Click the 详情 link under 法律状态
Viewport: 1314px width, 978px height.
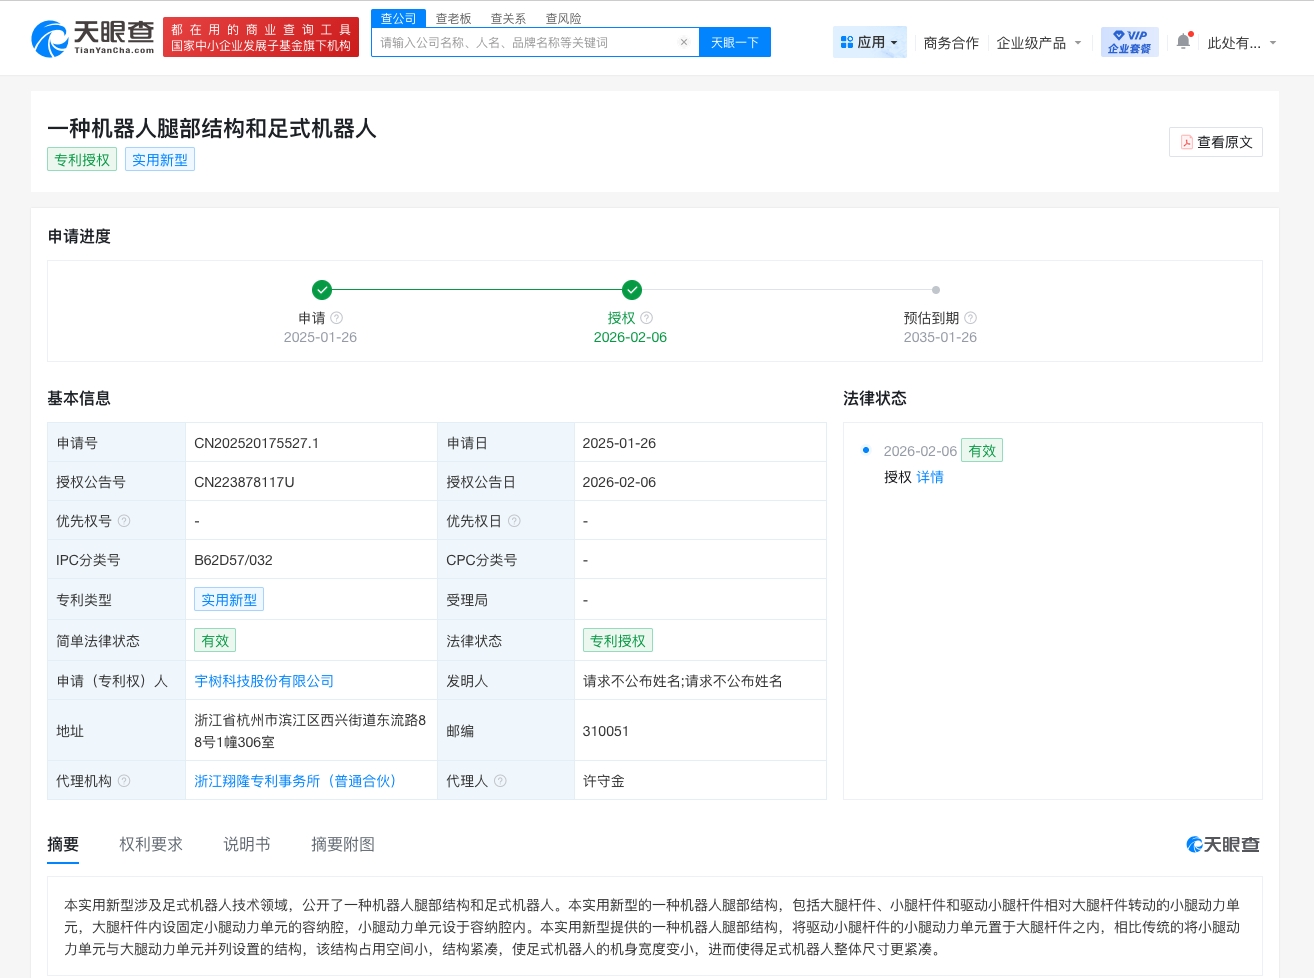click(930, 477)
